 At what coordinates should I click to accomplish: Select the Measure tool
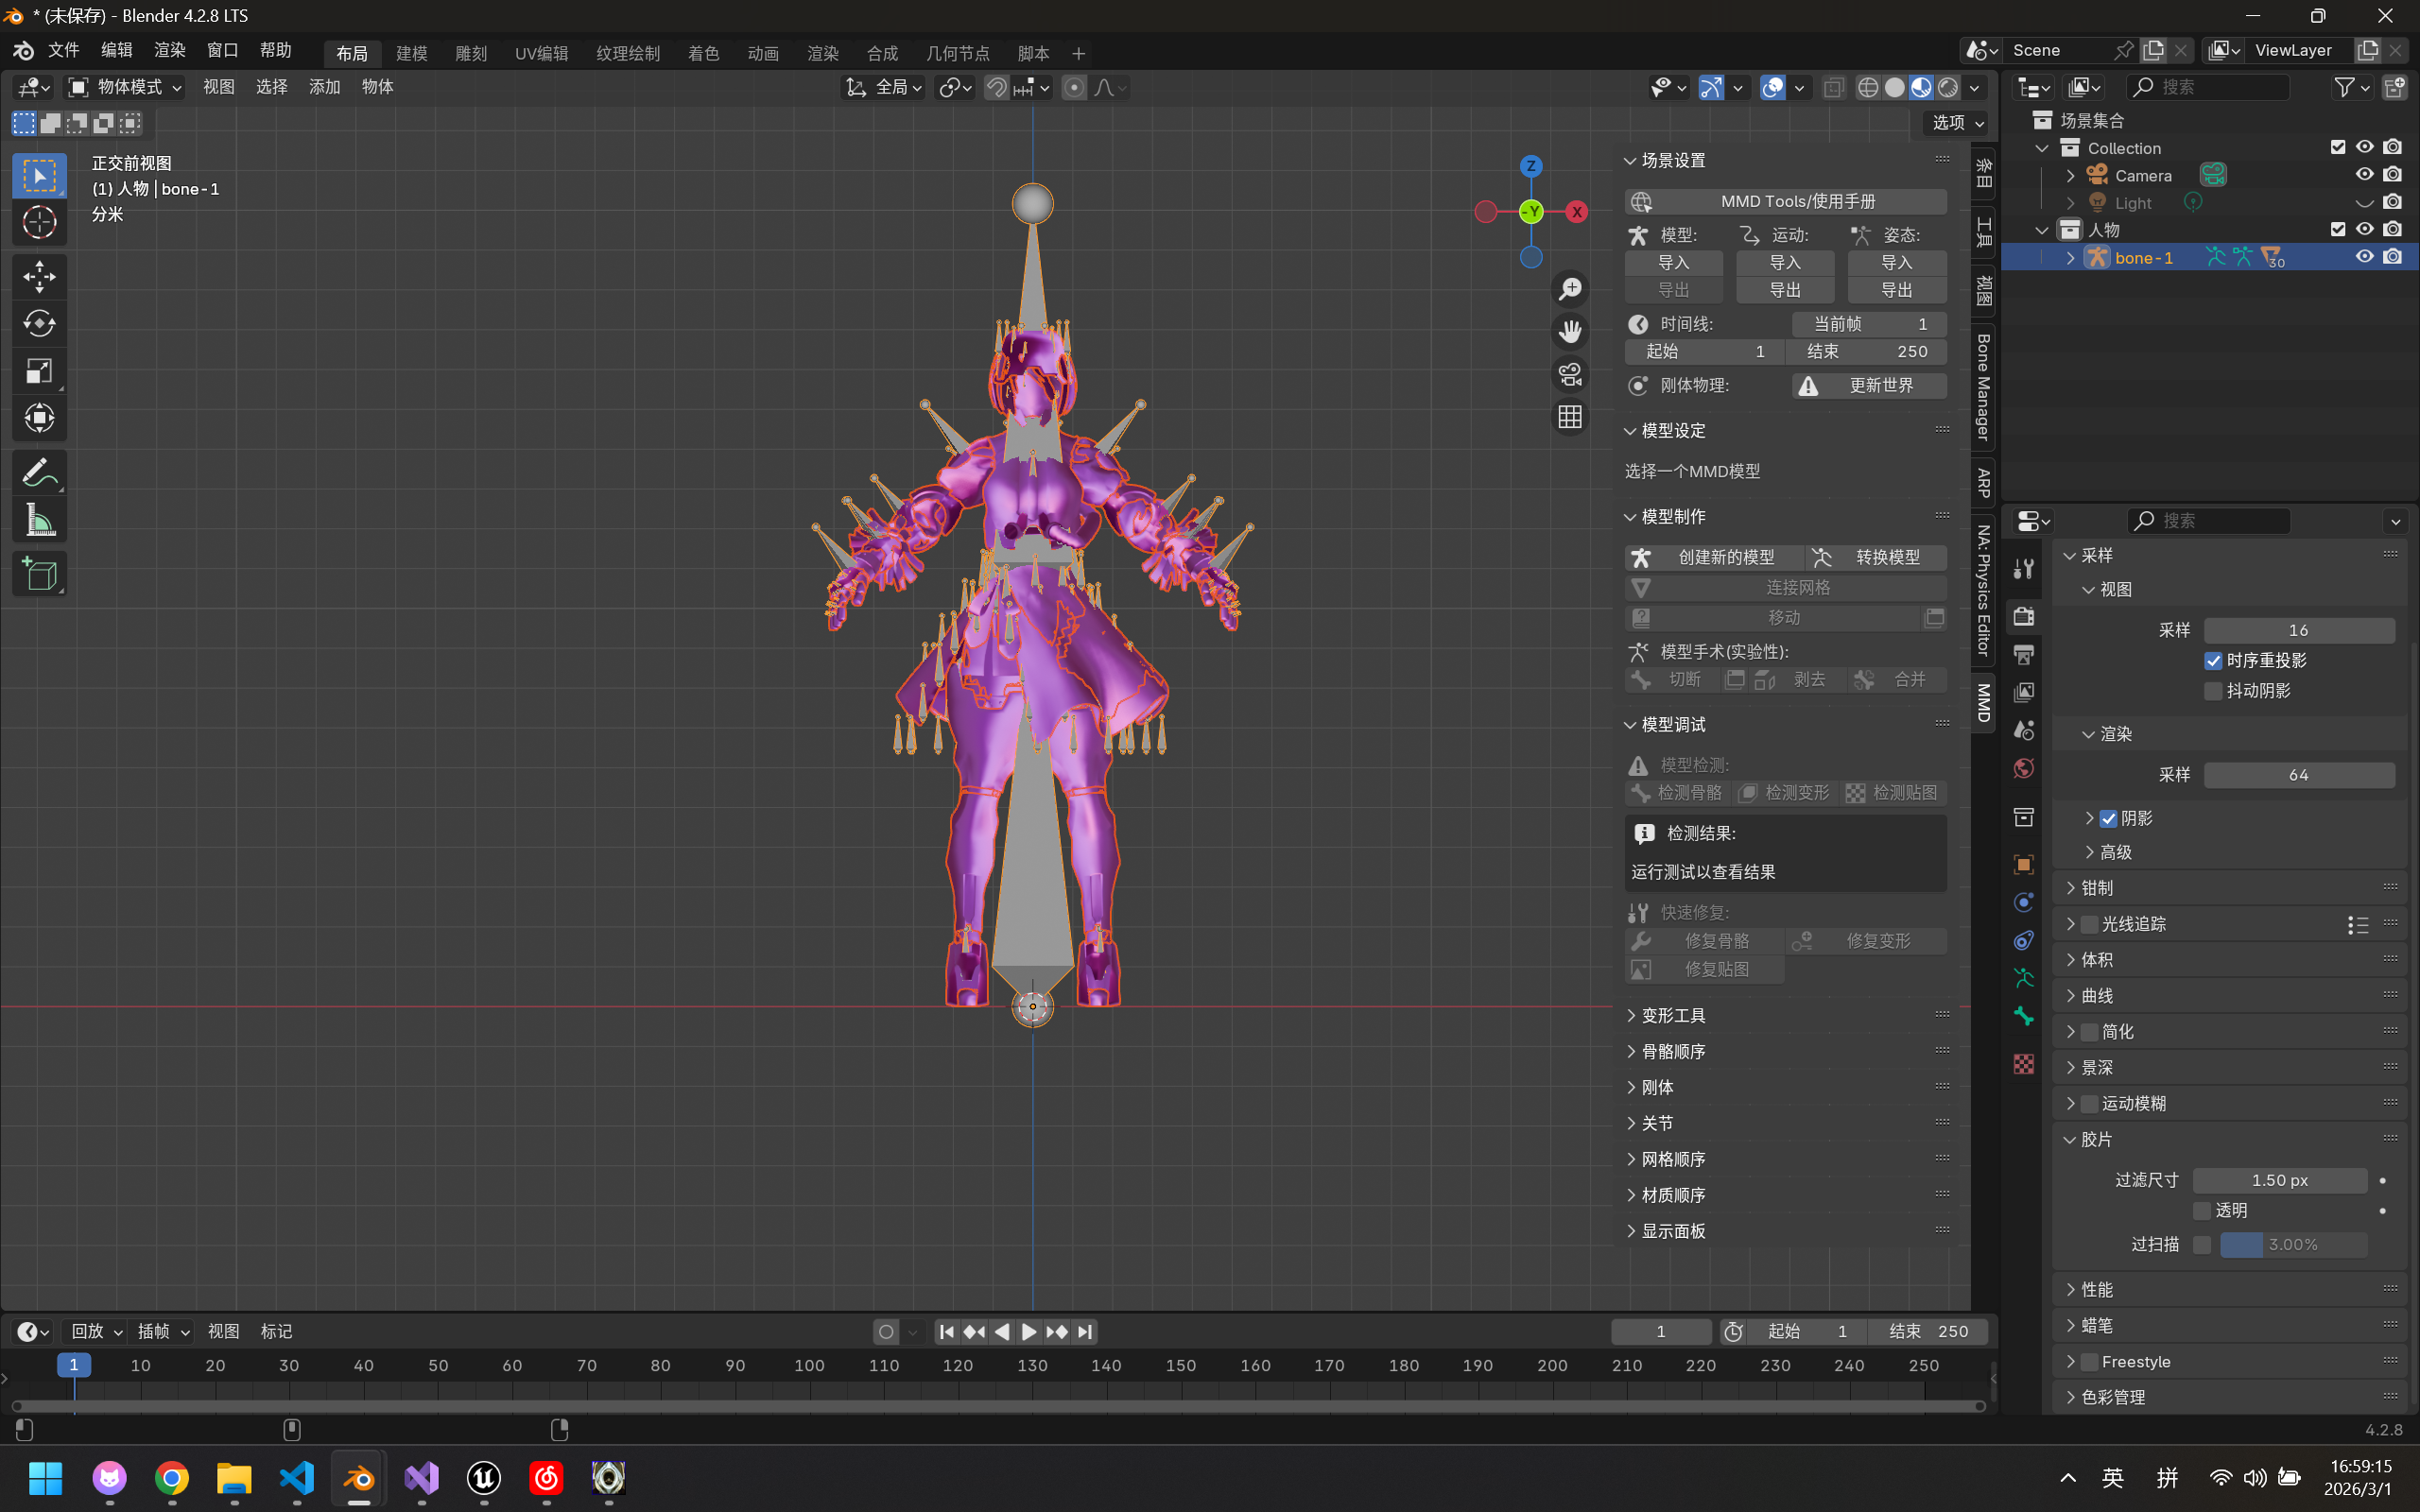(x=39, y=520)
